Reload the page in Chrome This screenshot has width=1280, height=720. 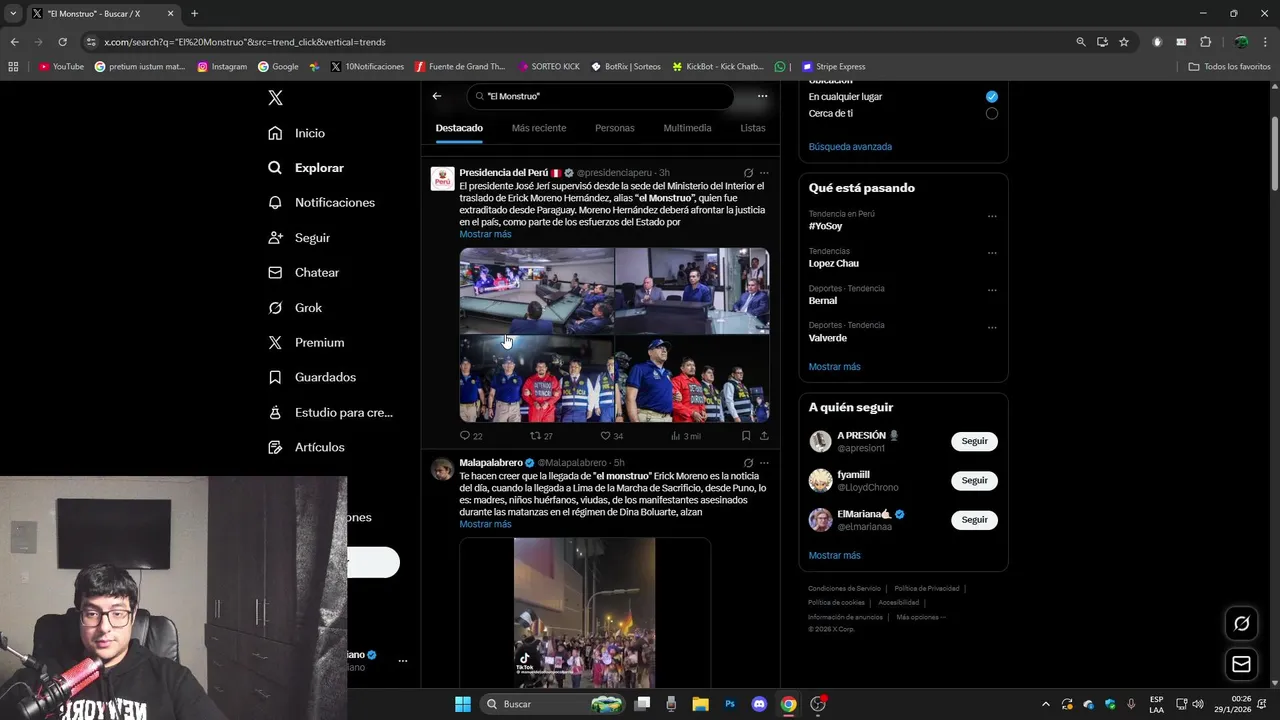[62, 42]
